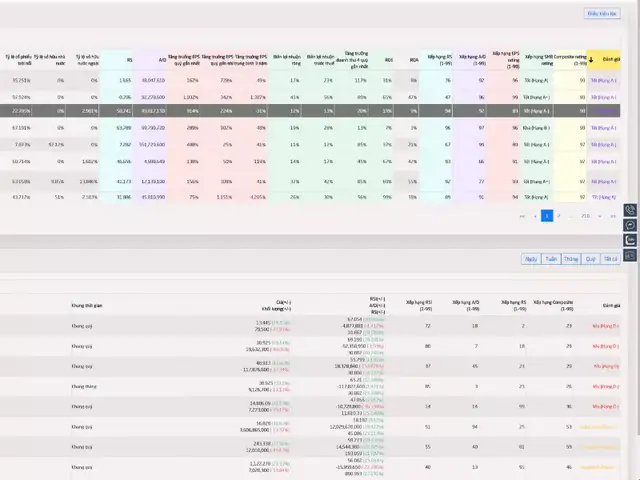This screenshot has width=640, height=480.
Task: Go to the first page arrow
Action: click(x=521, y=215)
